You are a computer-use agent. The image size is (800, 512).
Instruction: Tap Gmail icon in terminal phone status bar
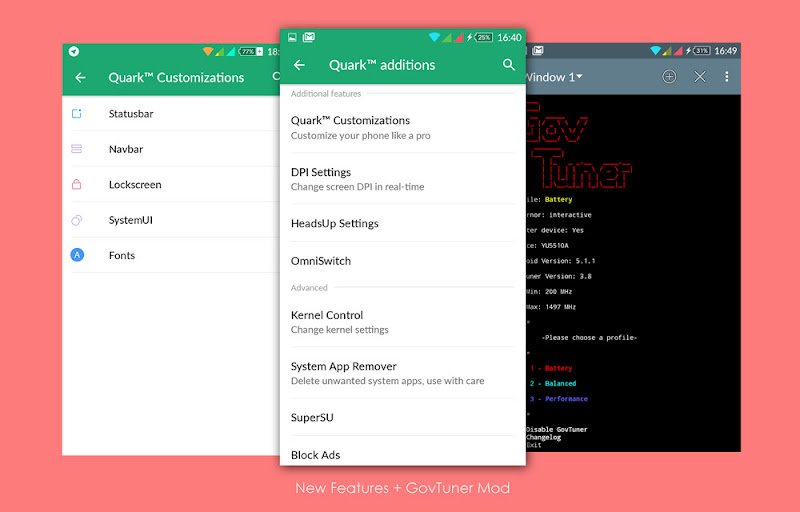pyautogui.click(x=538, y=50)
